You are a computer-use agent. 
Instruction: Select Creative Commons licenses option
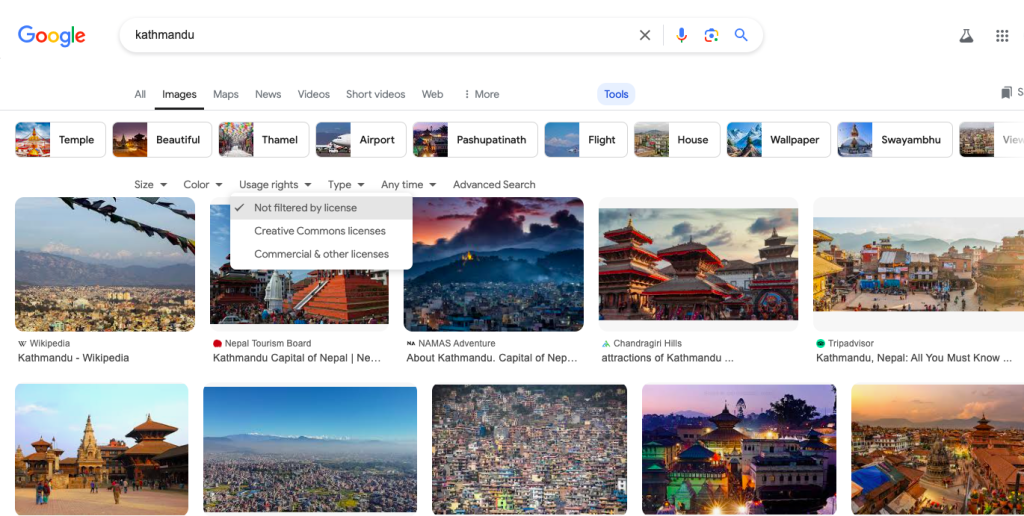(321, 231)
